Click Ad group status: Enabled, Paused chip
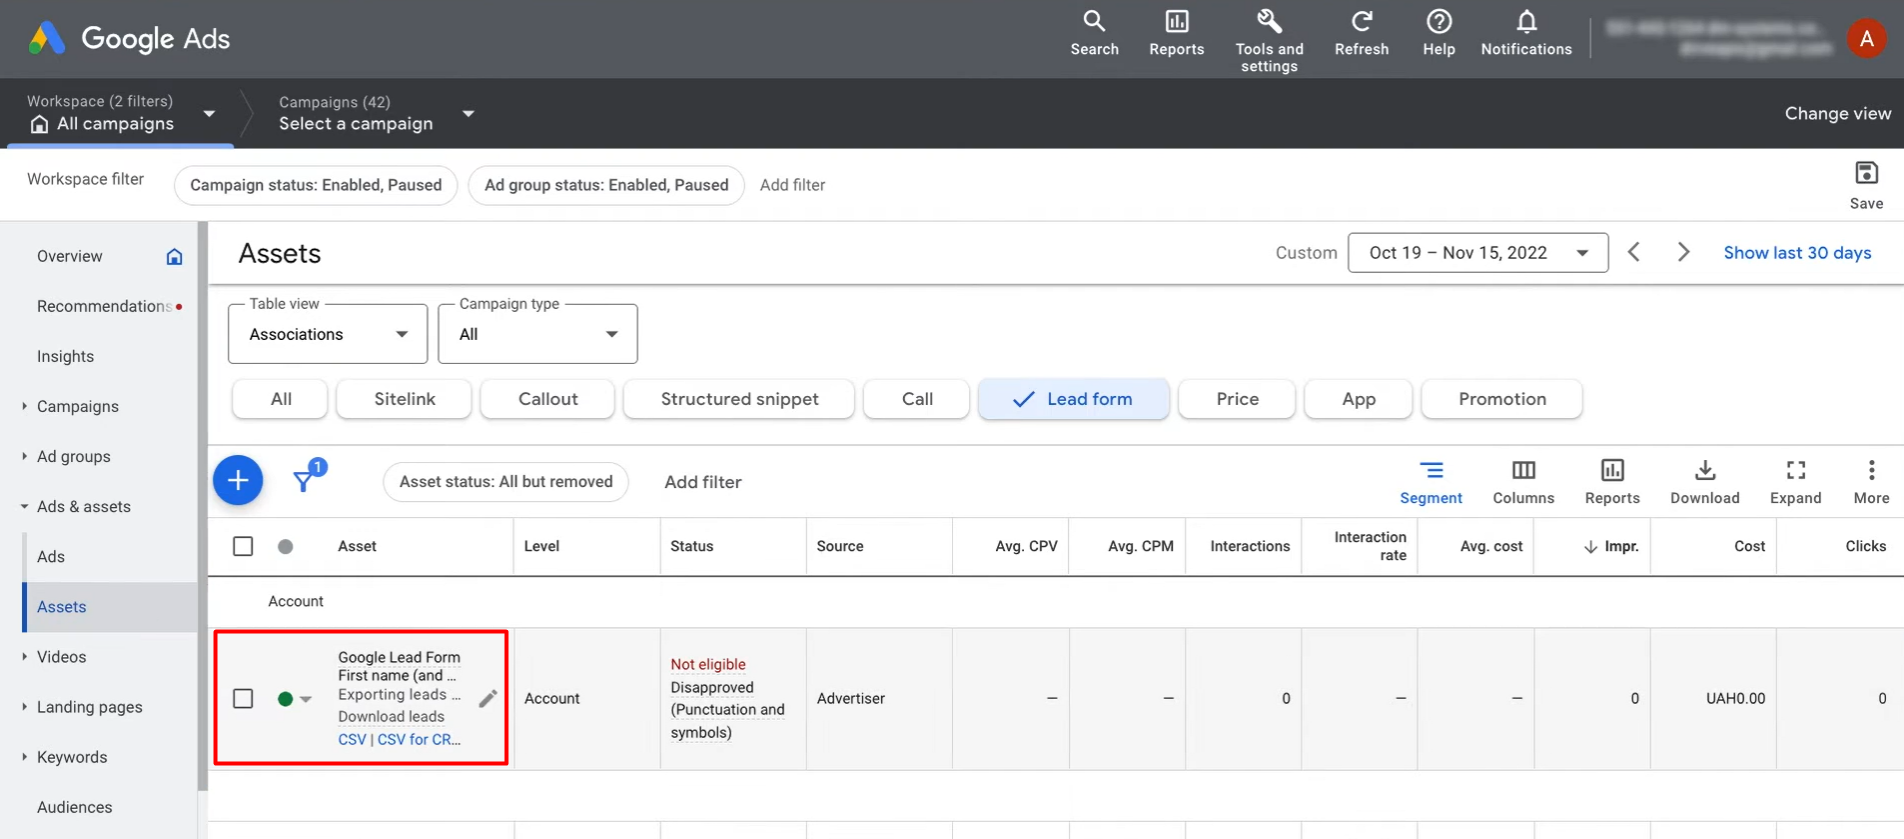1904x839 pixels. tap(606, 185)
